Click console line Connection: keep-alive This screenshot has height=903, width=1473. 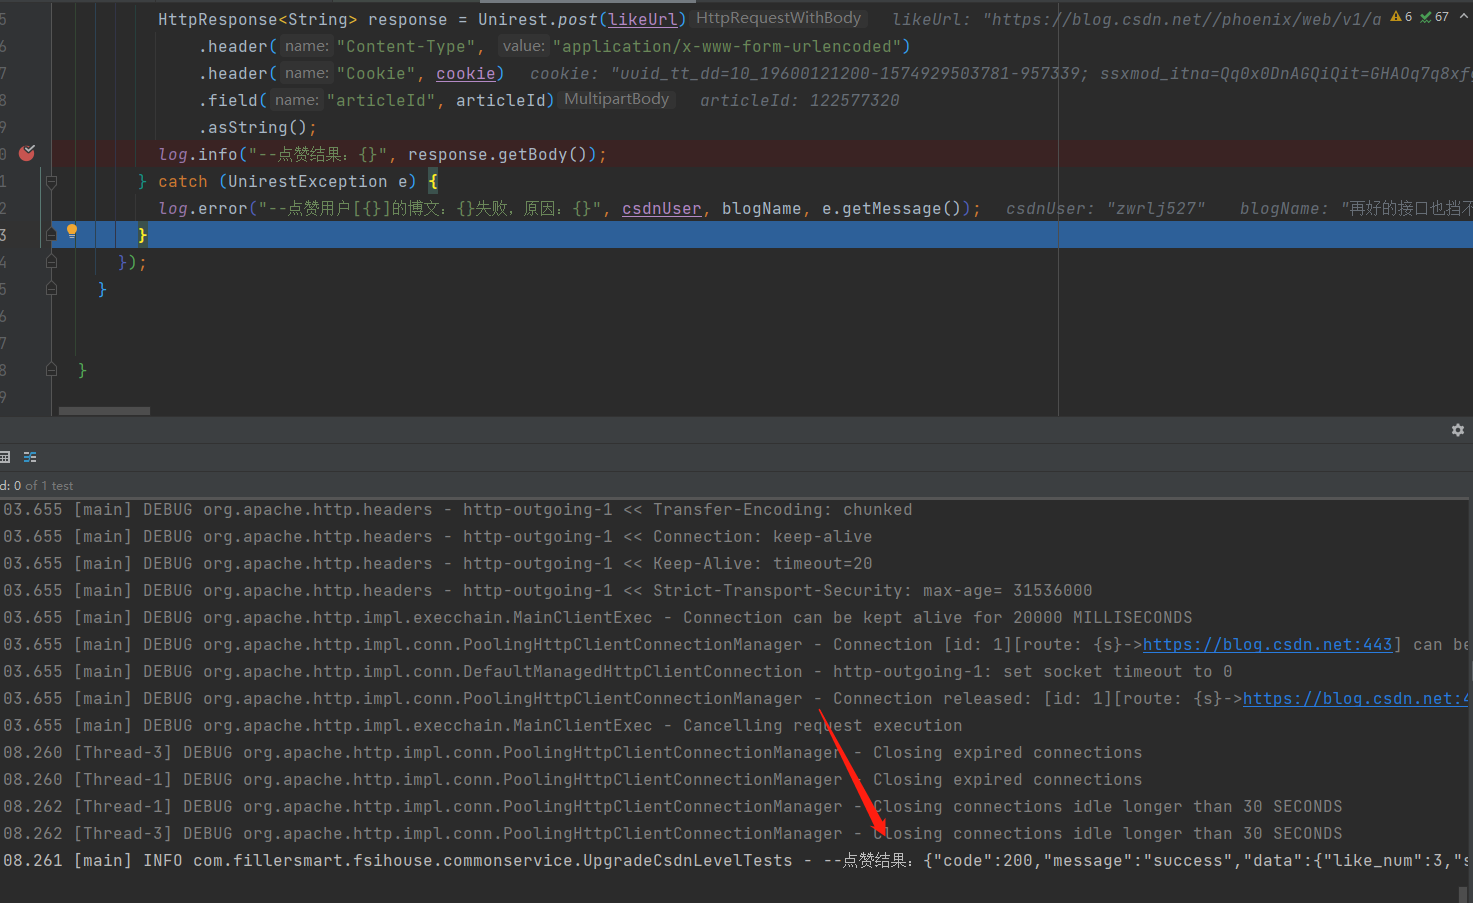click(437, 537)
